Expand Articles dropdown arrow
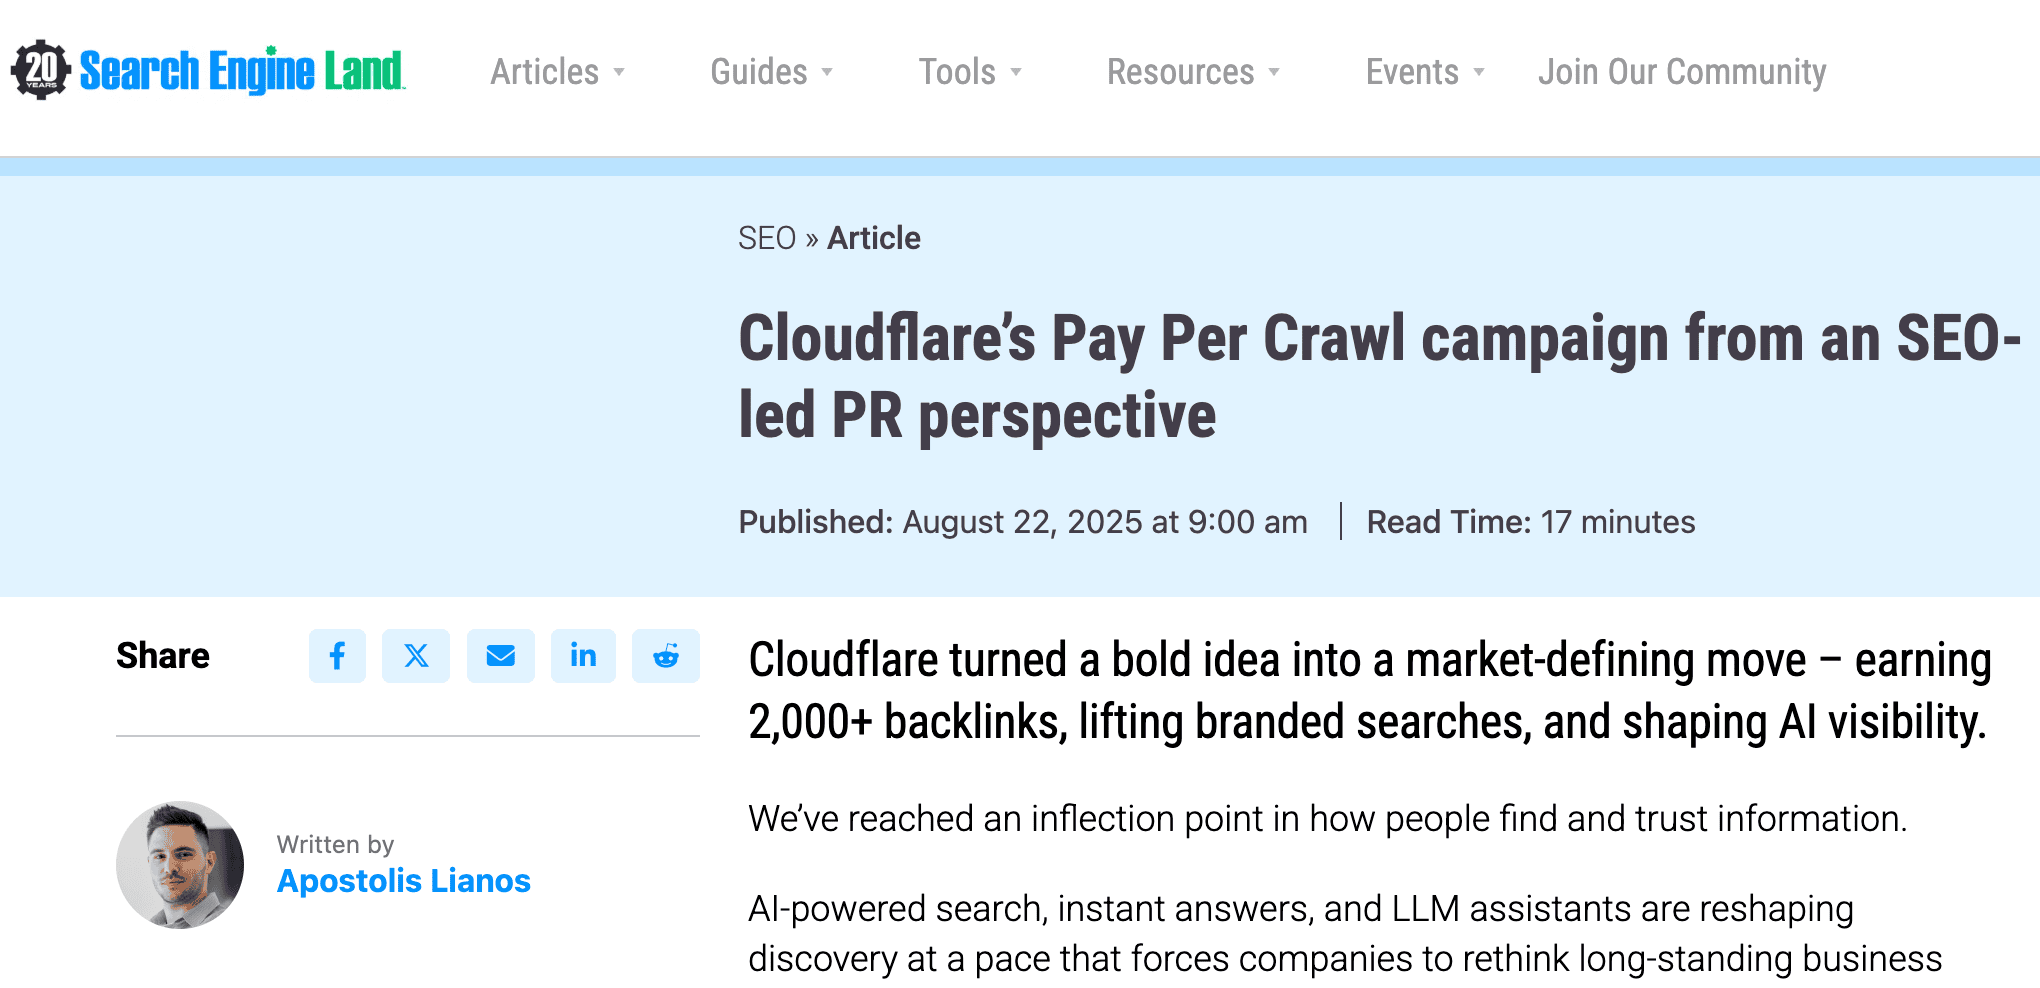 (x=619, y=72)
